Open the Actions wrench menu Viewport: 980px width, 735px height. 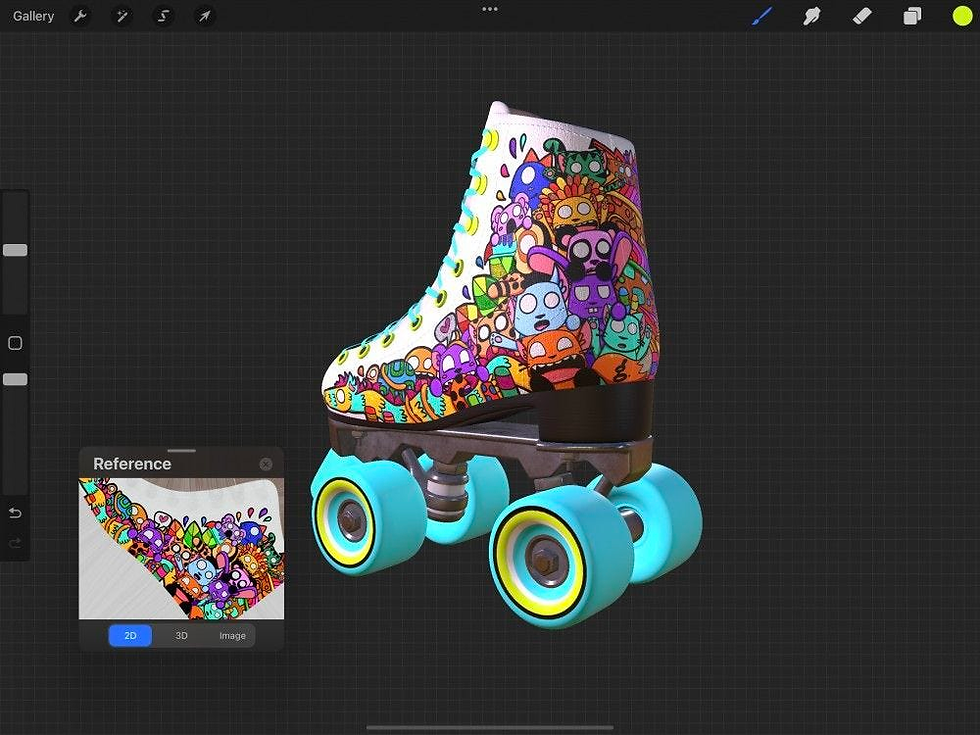coord(80,16)
